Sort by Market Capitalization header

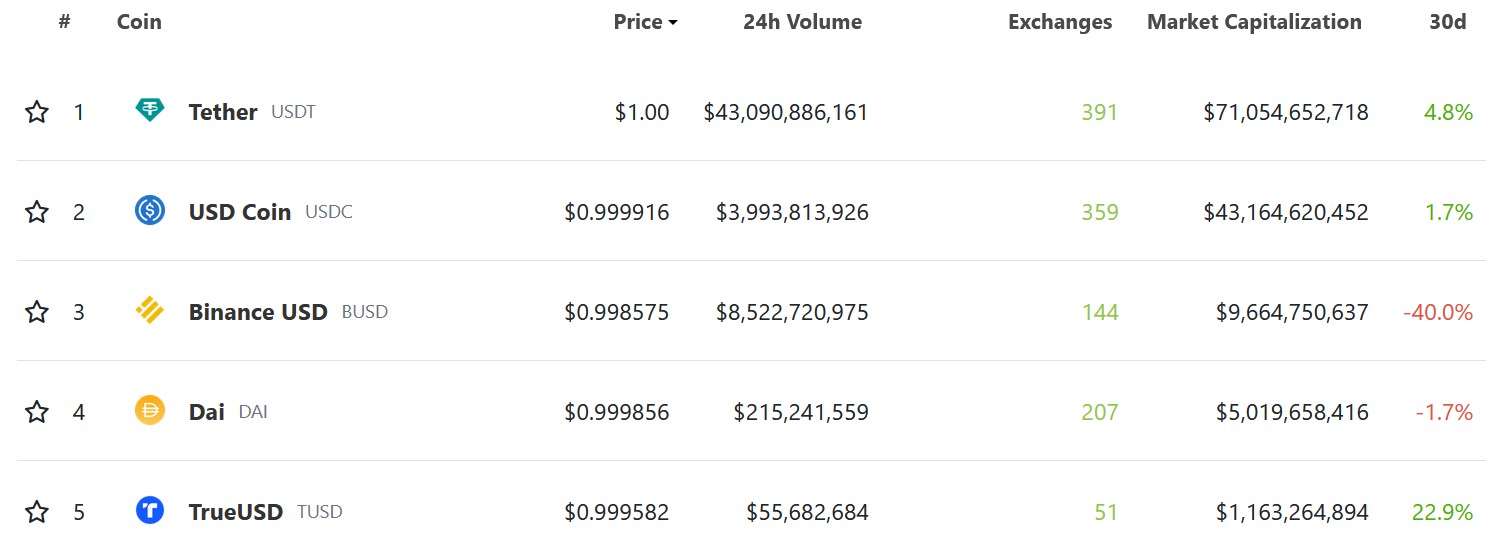pos(1254,22)
